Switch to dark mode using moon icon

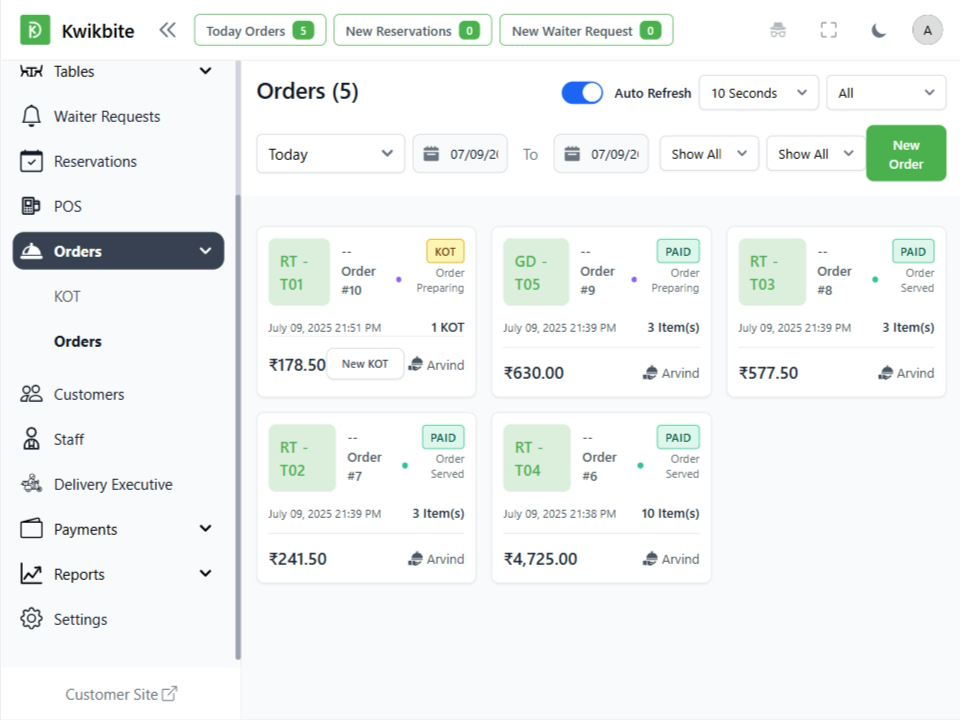pos(878,30)
